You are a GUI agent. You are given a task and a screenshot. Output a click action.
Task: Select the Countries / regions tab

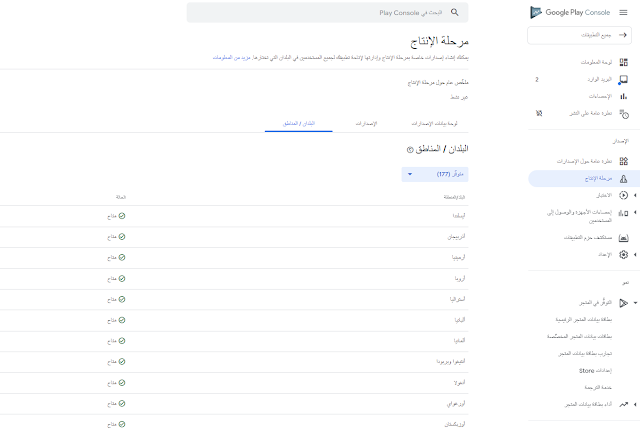[x=299, y=124]
